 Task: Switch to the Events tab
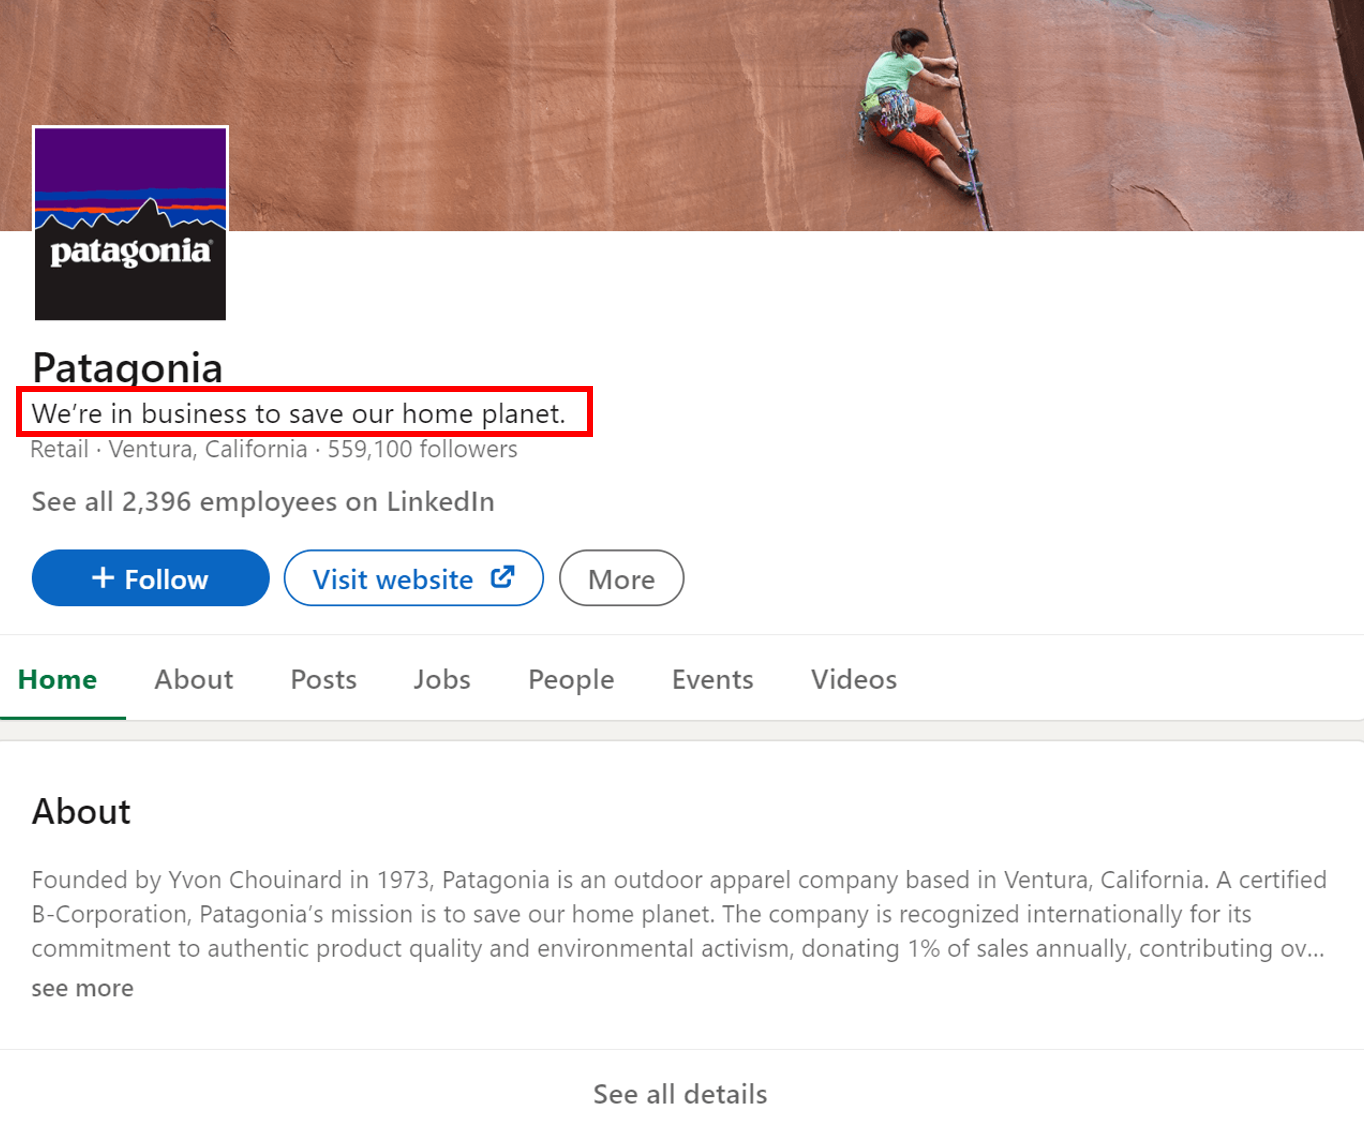click(712, 680)
